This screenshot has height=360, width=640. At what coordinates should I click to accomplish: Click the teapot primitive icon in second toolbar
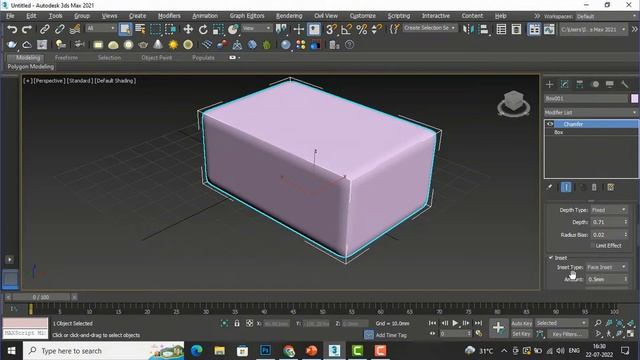[x=143, y=45]
